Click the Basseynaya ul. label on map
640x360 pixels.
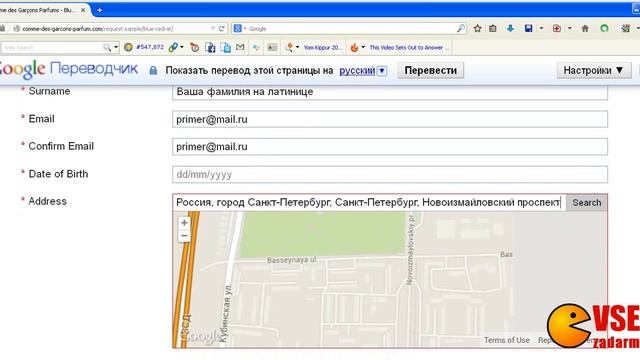[292, 260]
